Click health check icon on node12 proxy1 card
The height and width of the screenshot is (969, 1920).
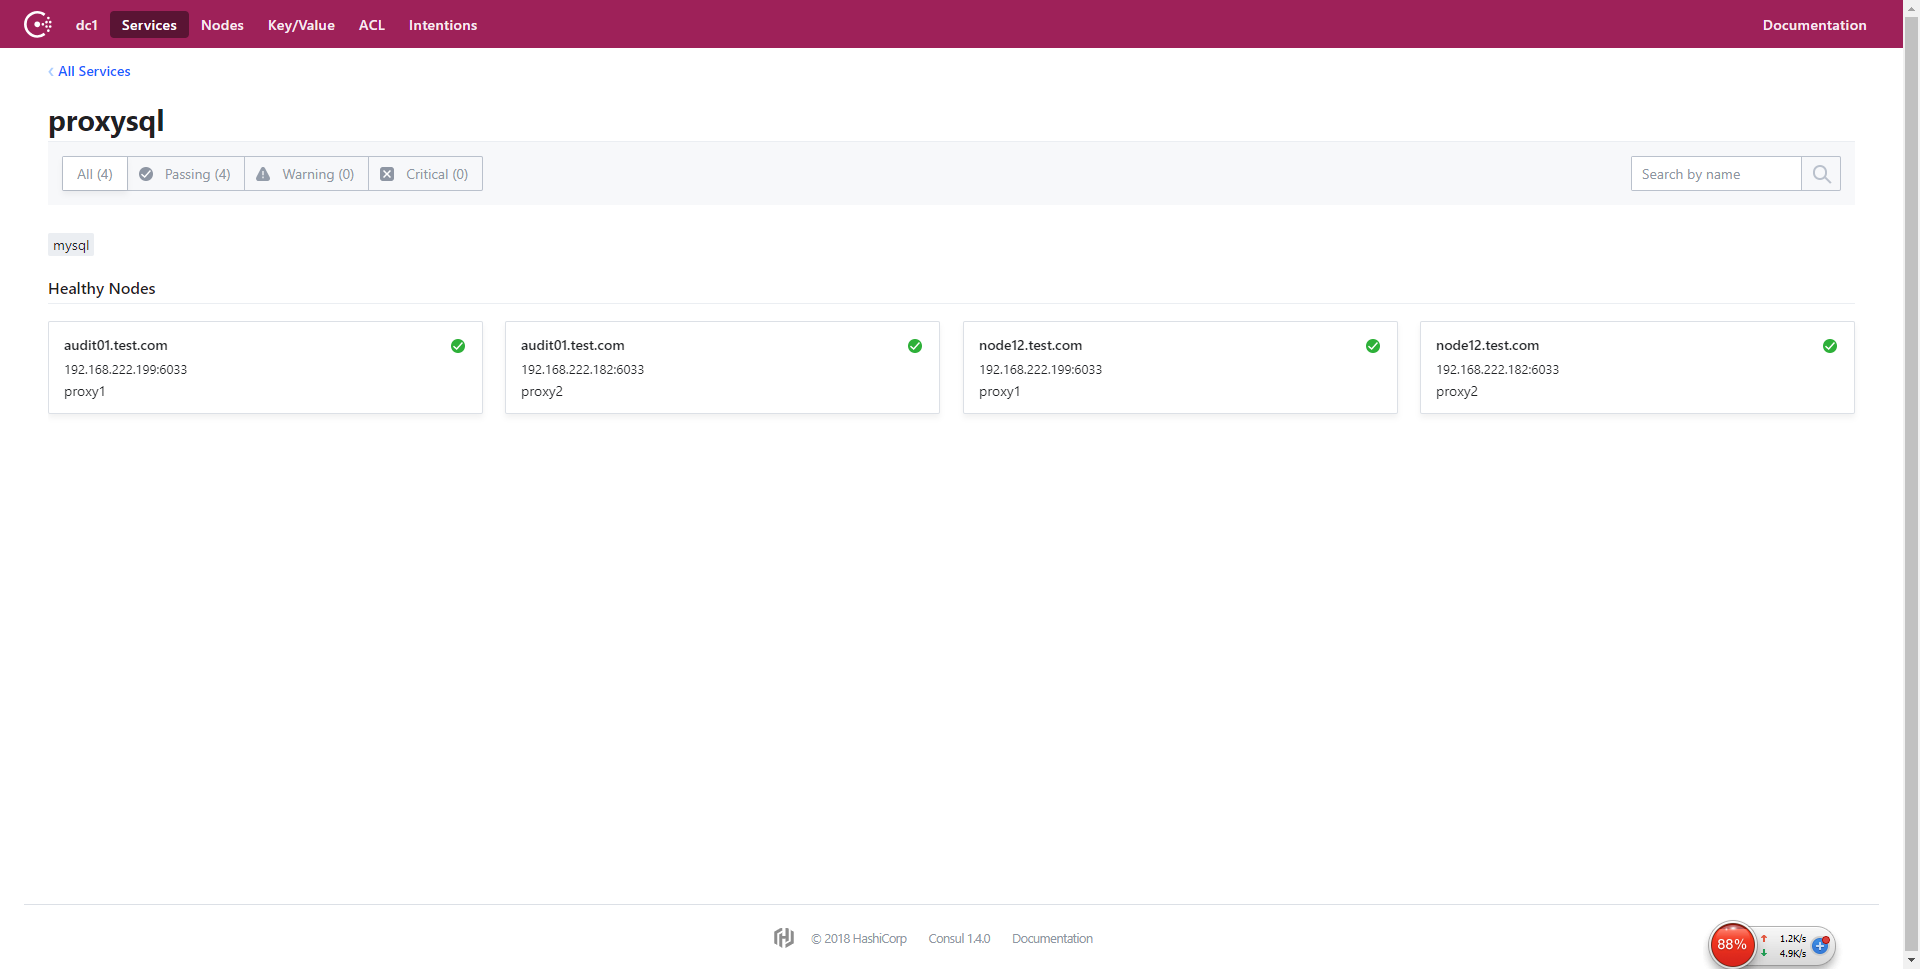(1373, 346)
